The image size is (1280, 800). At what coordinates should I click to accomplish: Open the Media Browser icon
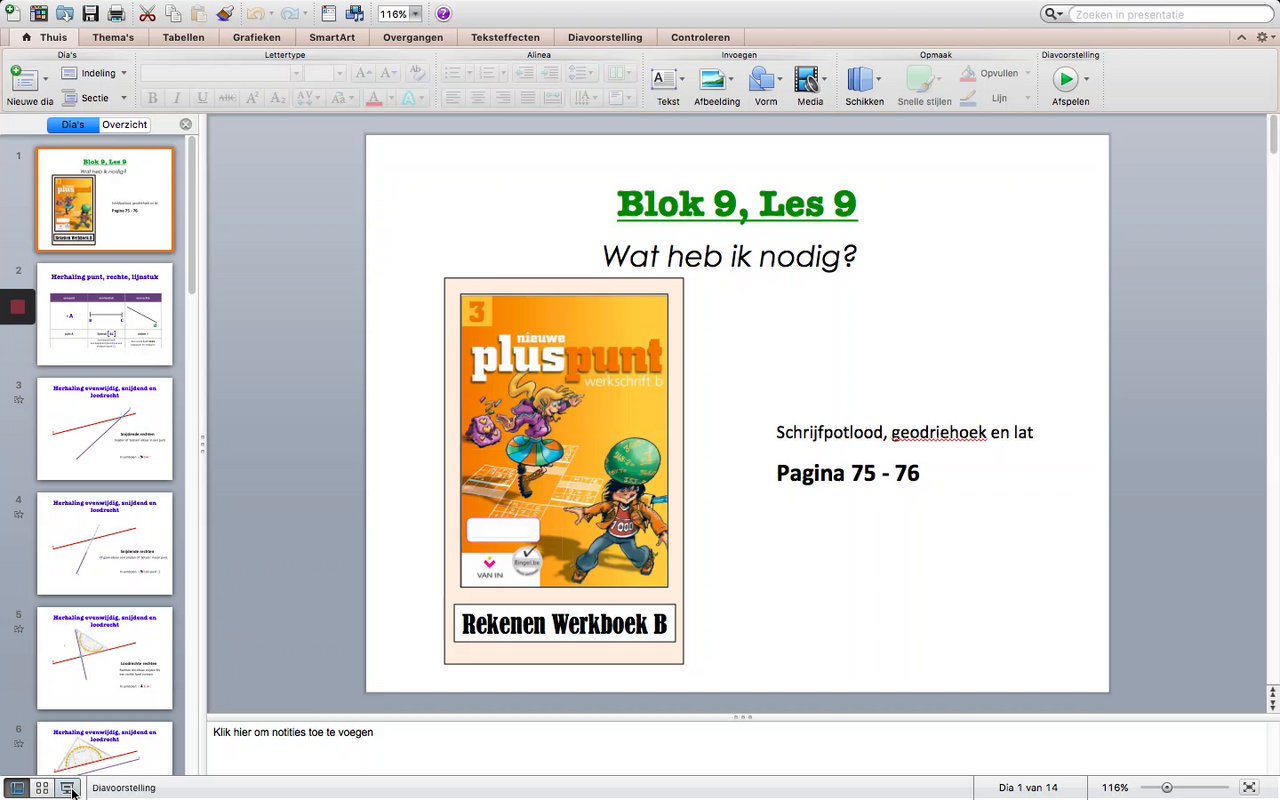355,14
